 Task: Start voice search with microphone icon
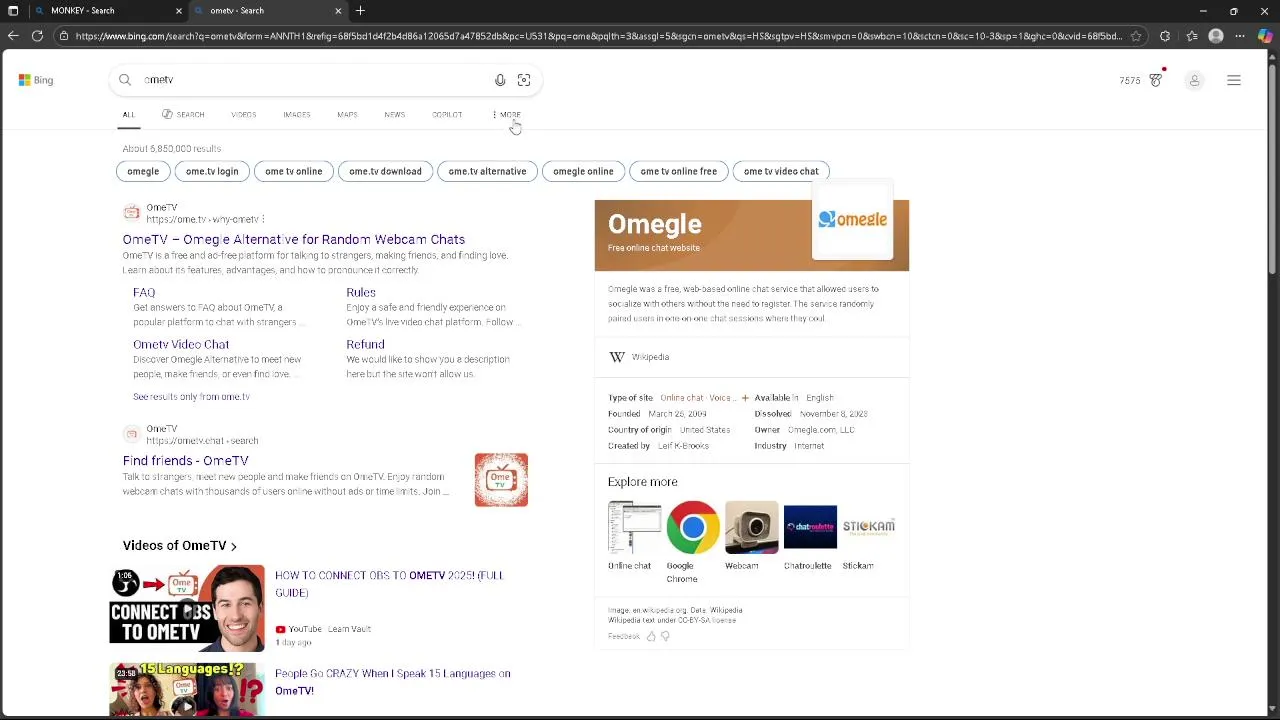(500, 80)
